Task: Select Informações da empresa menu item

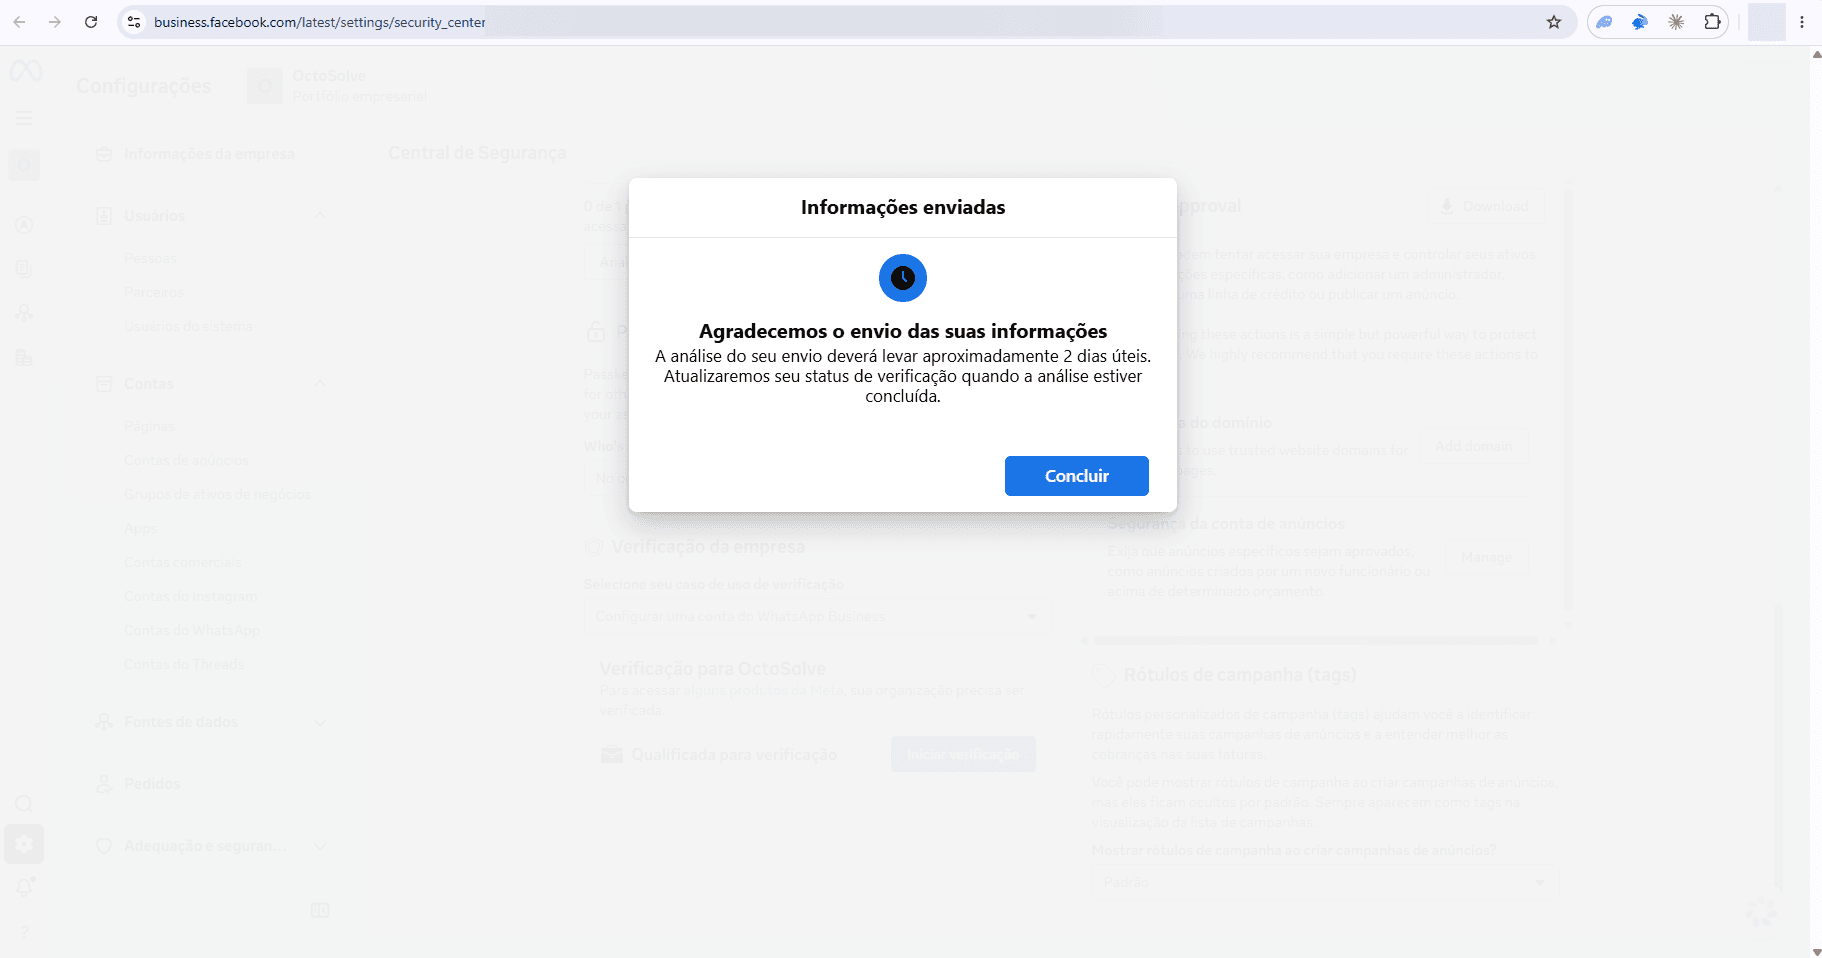Action: (x=209, y=154)
